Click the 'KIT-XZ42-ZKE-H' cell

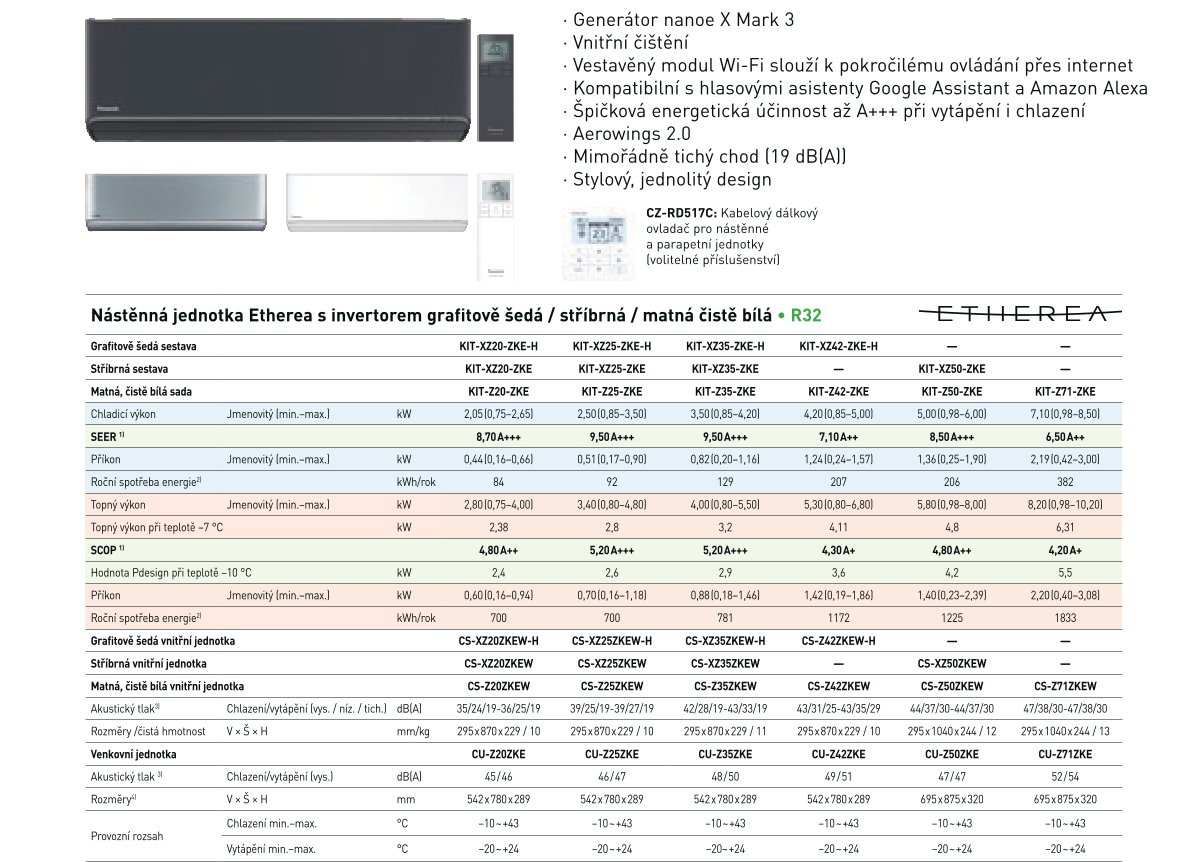tap(839, 346)
